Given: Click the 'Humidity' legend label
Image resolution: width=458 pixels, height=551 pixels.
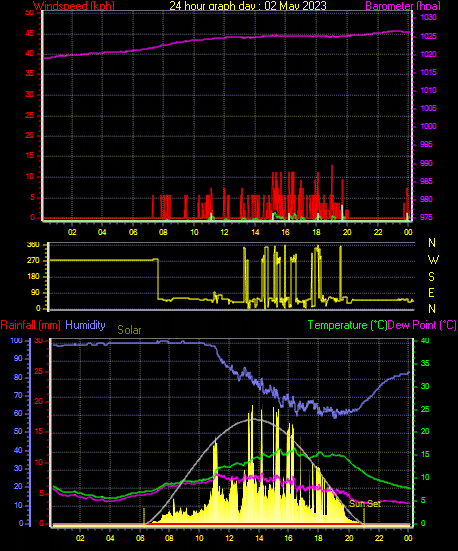Looking at the screenshot, I should click(85, 325).
